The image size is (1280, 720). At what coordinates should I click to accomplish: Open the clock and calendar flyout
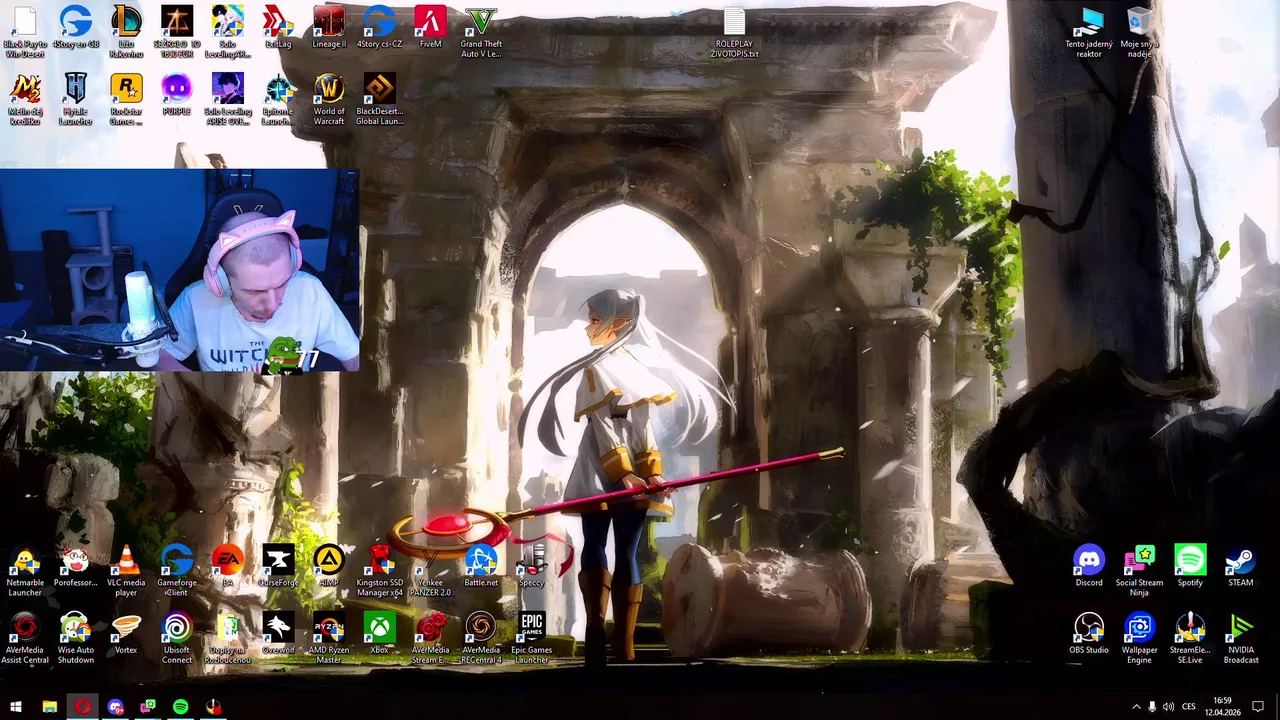(x=1222, y=707)
